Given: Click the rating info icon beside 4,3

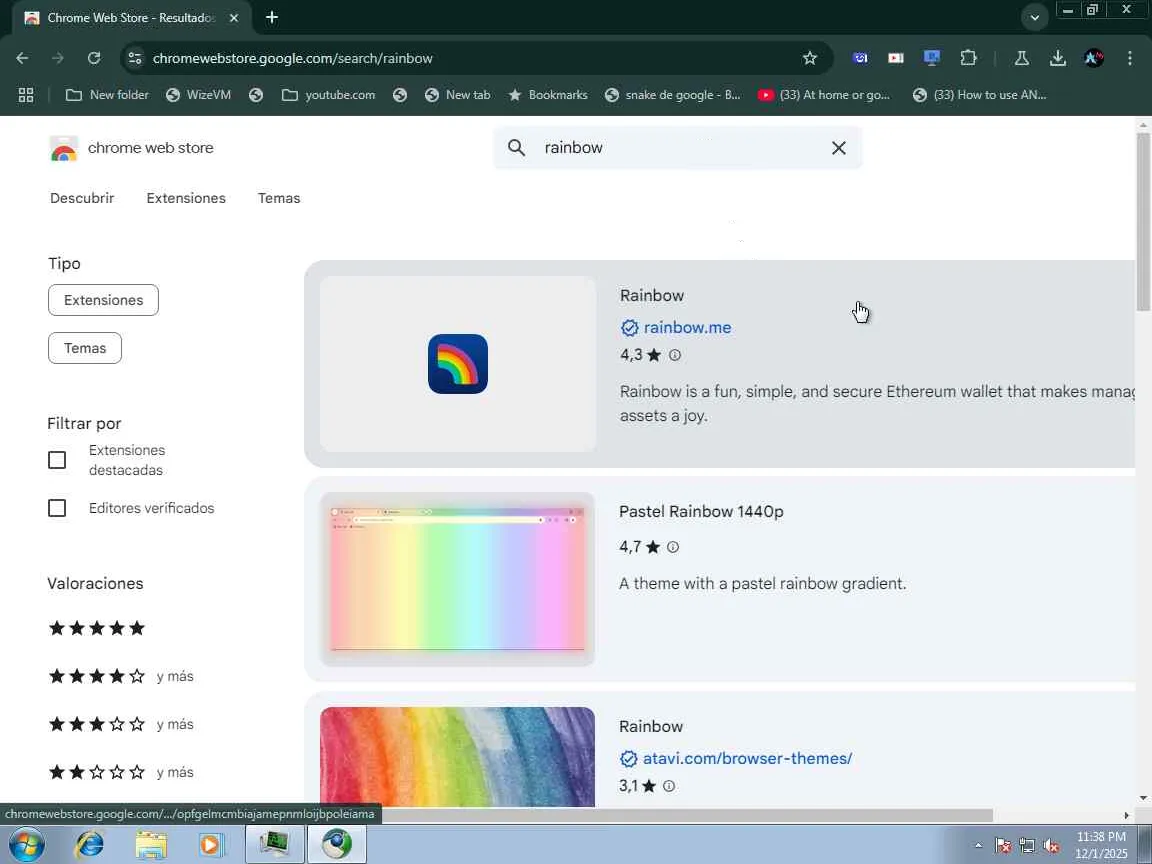Looking at the screenshot, I should (x=674, y=355).
